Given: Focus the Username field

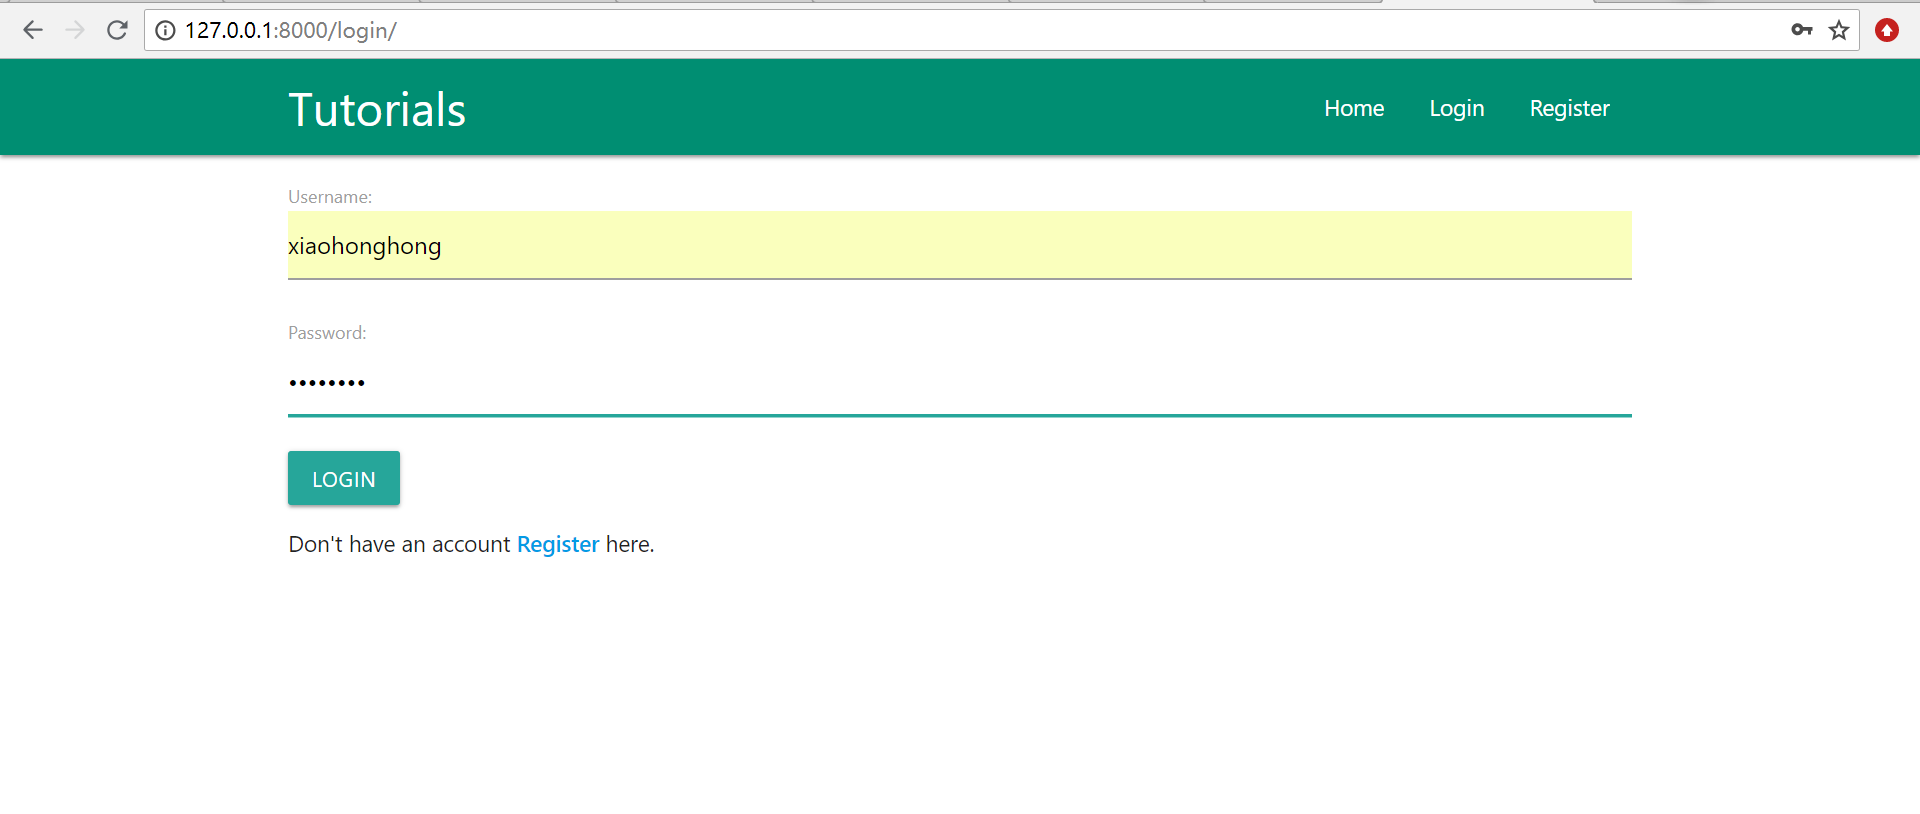Looking at the screenshot, I should 960,245.
